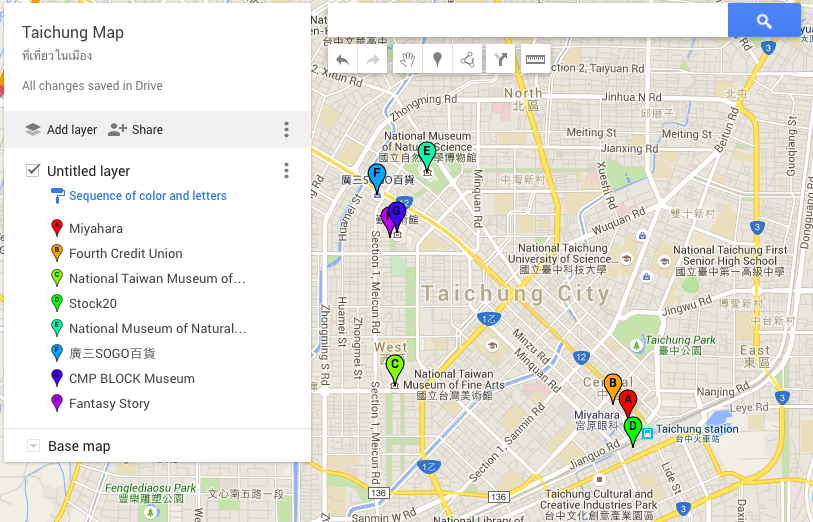Uncheck the Untitled layer checkbox
813x522 pixels.
point(33,171)
